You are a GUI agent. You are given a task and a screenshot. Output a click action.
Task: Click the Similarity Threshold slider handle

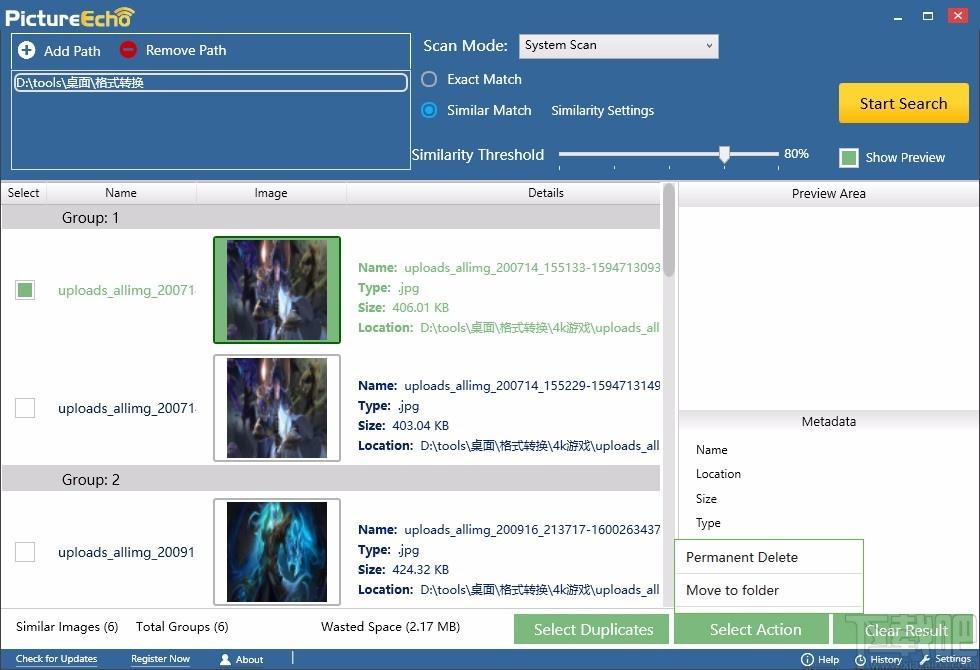coord(724,154)
